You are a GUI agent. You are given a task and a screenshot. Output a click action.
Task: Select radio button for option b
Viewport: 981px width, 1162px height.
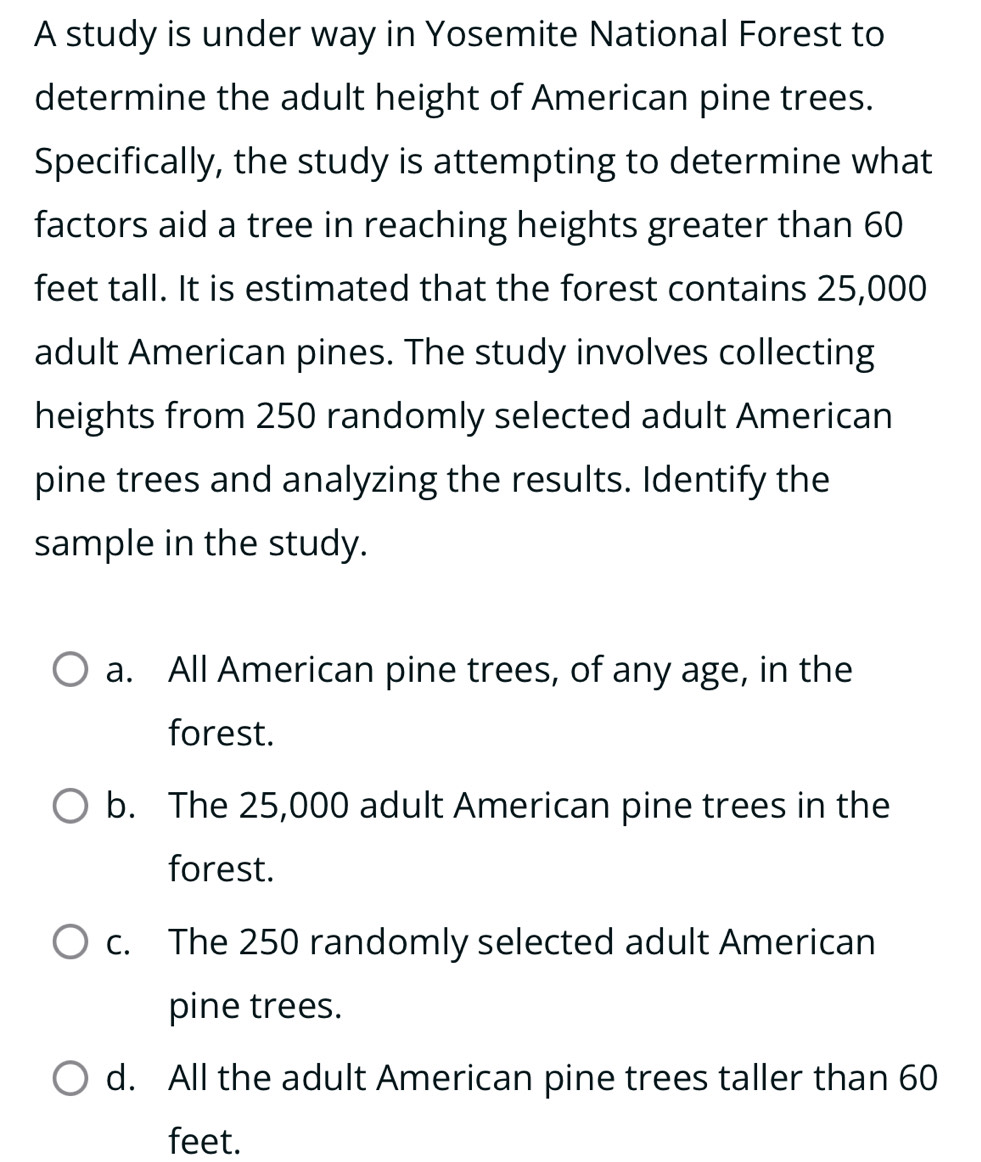click(69, 807)
